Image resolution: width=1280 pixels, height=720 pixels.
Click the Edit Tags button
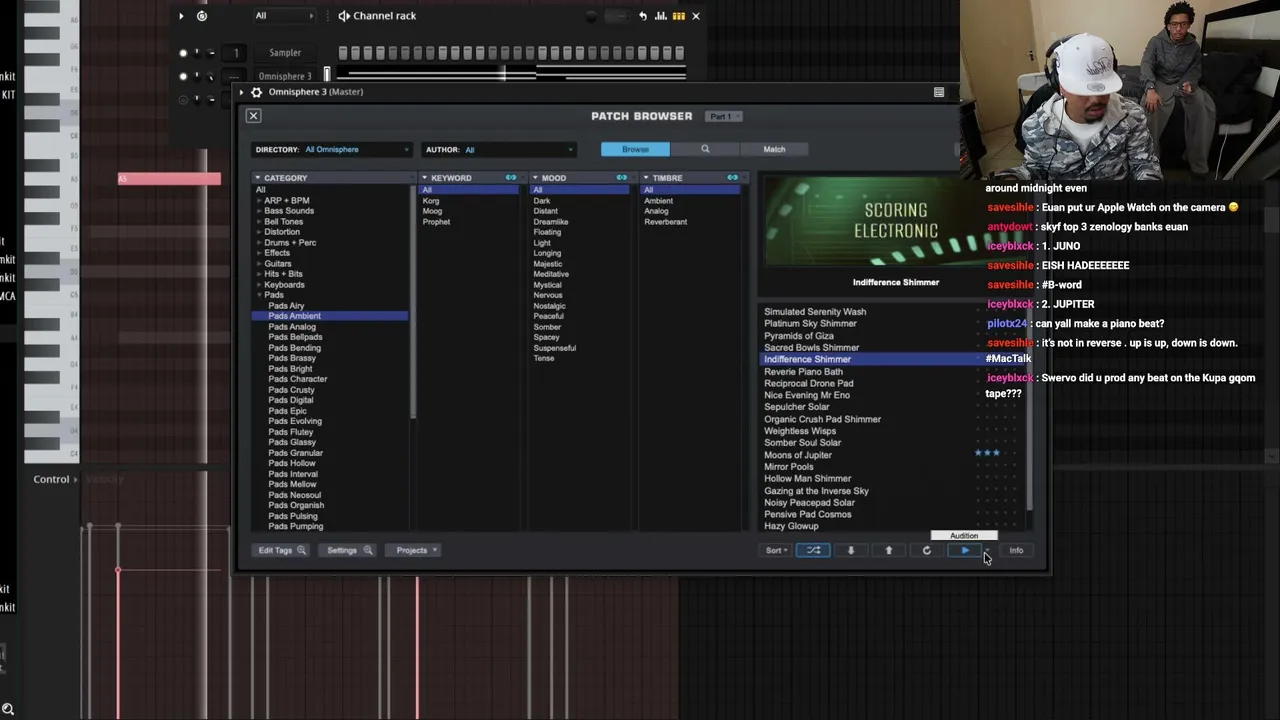click(x=282, y=551)
